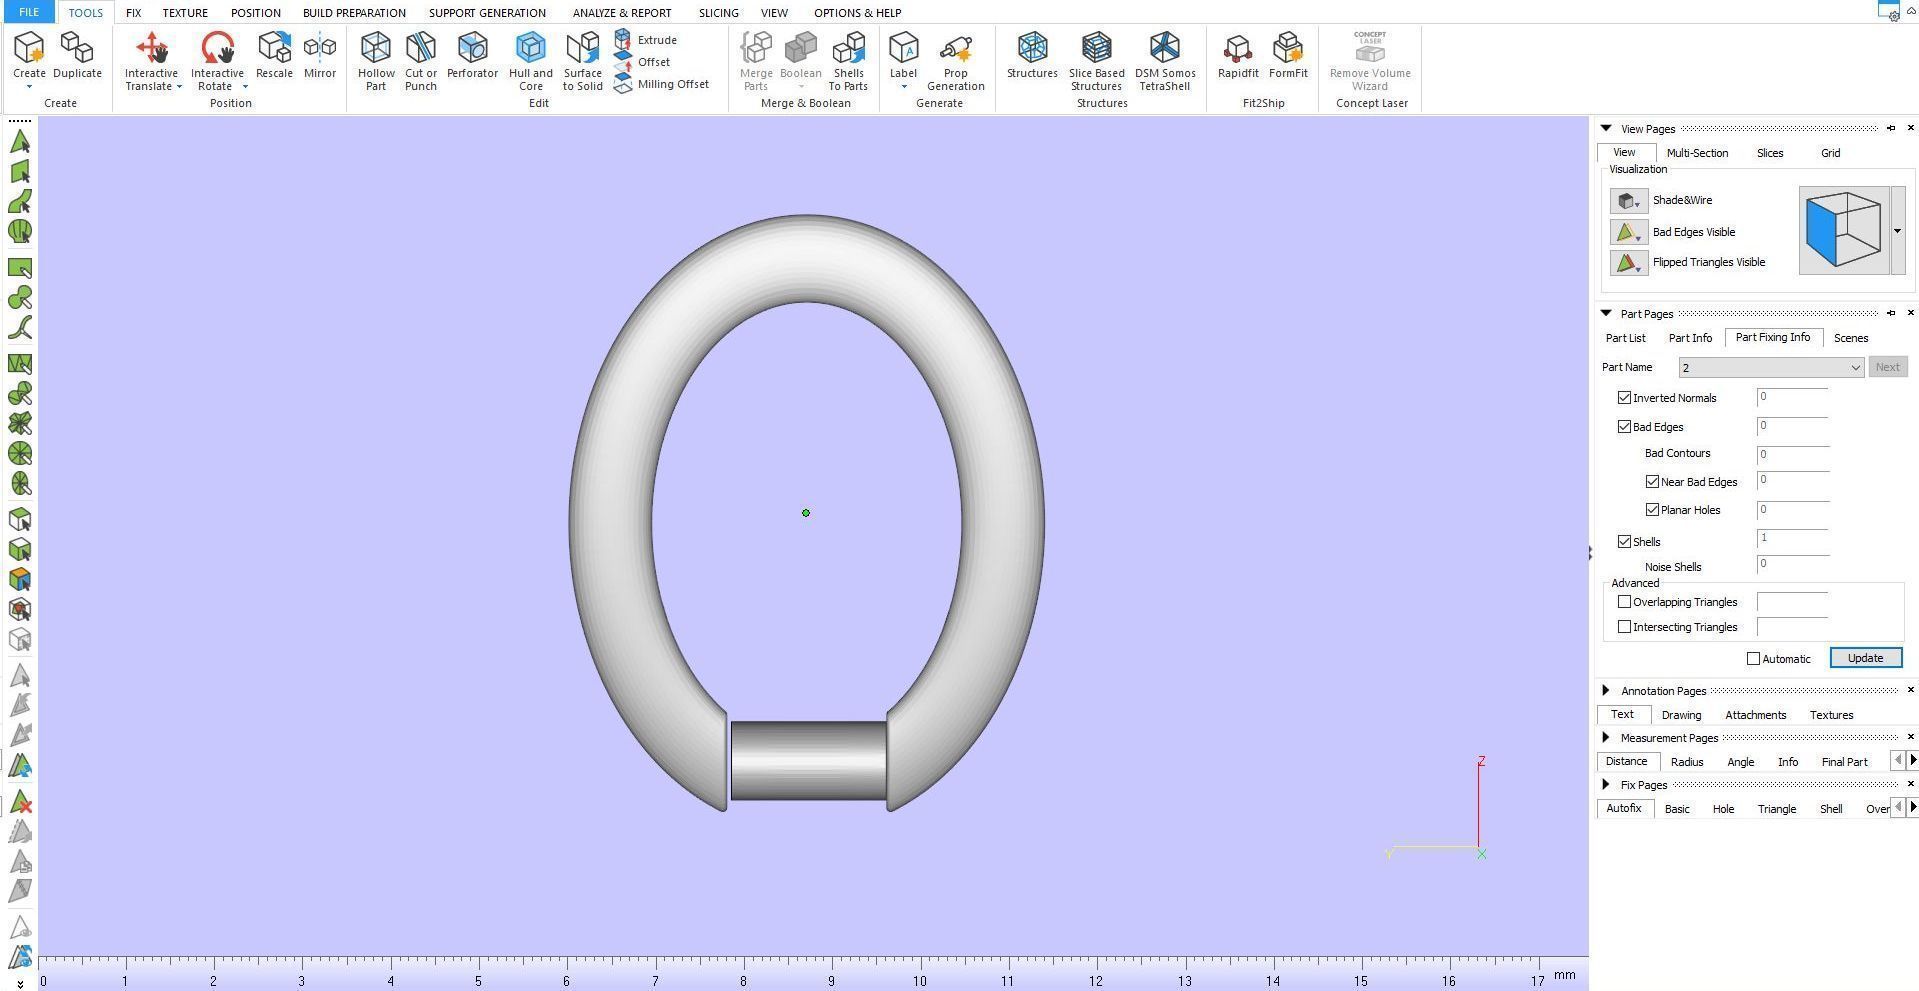1919x991 pixels.
Task: Select the Radius measurement tab
Action: [1686, 762]
